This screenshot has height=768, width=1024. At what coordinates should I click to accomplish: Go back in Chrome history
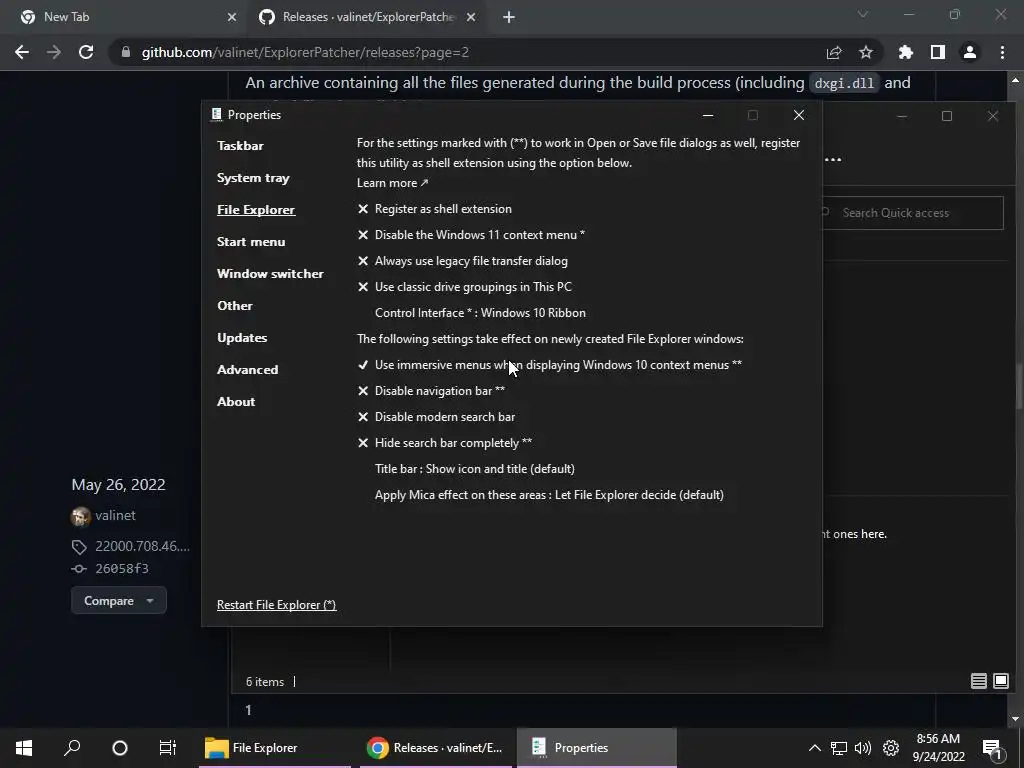point(22,52)
